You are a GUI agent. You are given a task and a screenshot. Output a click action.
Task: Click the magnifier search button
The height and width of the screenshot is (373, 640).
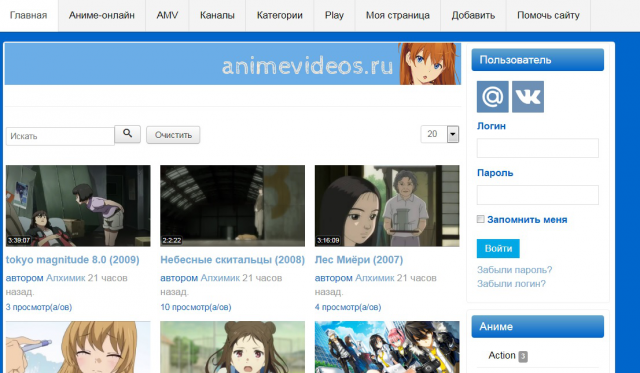tap(127, 134)
